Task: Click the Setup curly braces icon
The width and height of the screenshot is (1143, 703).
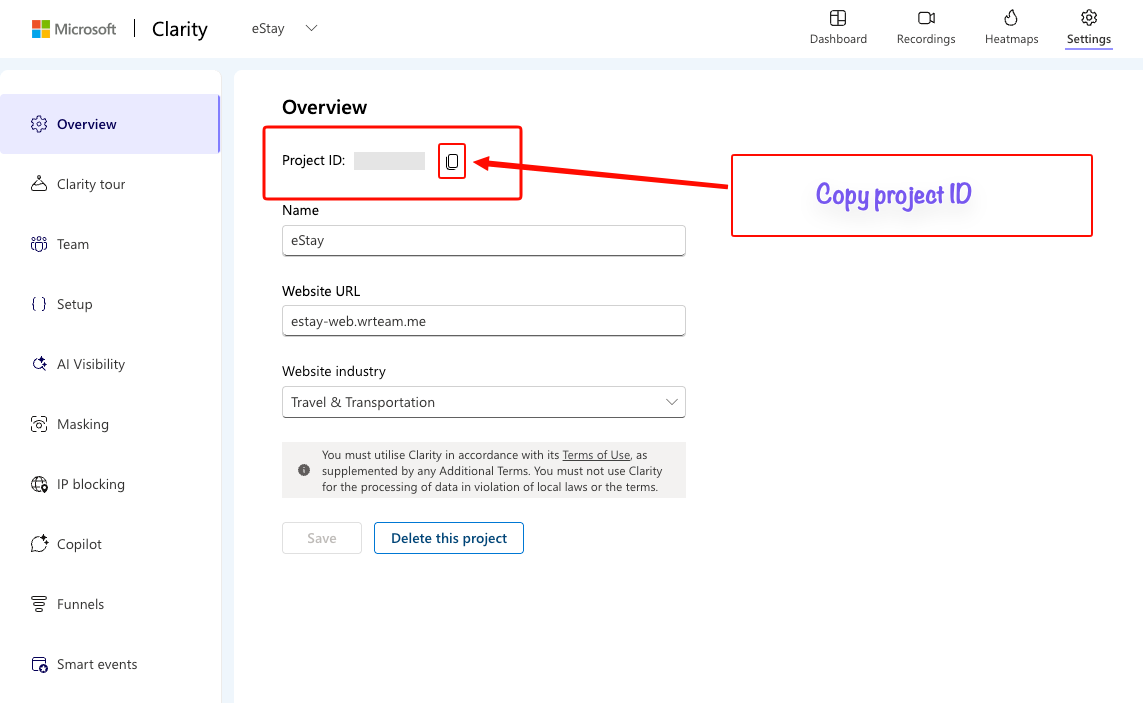Action: coord(39,304)
